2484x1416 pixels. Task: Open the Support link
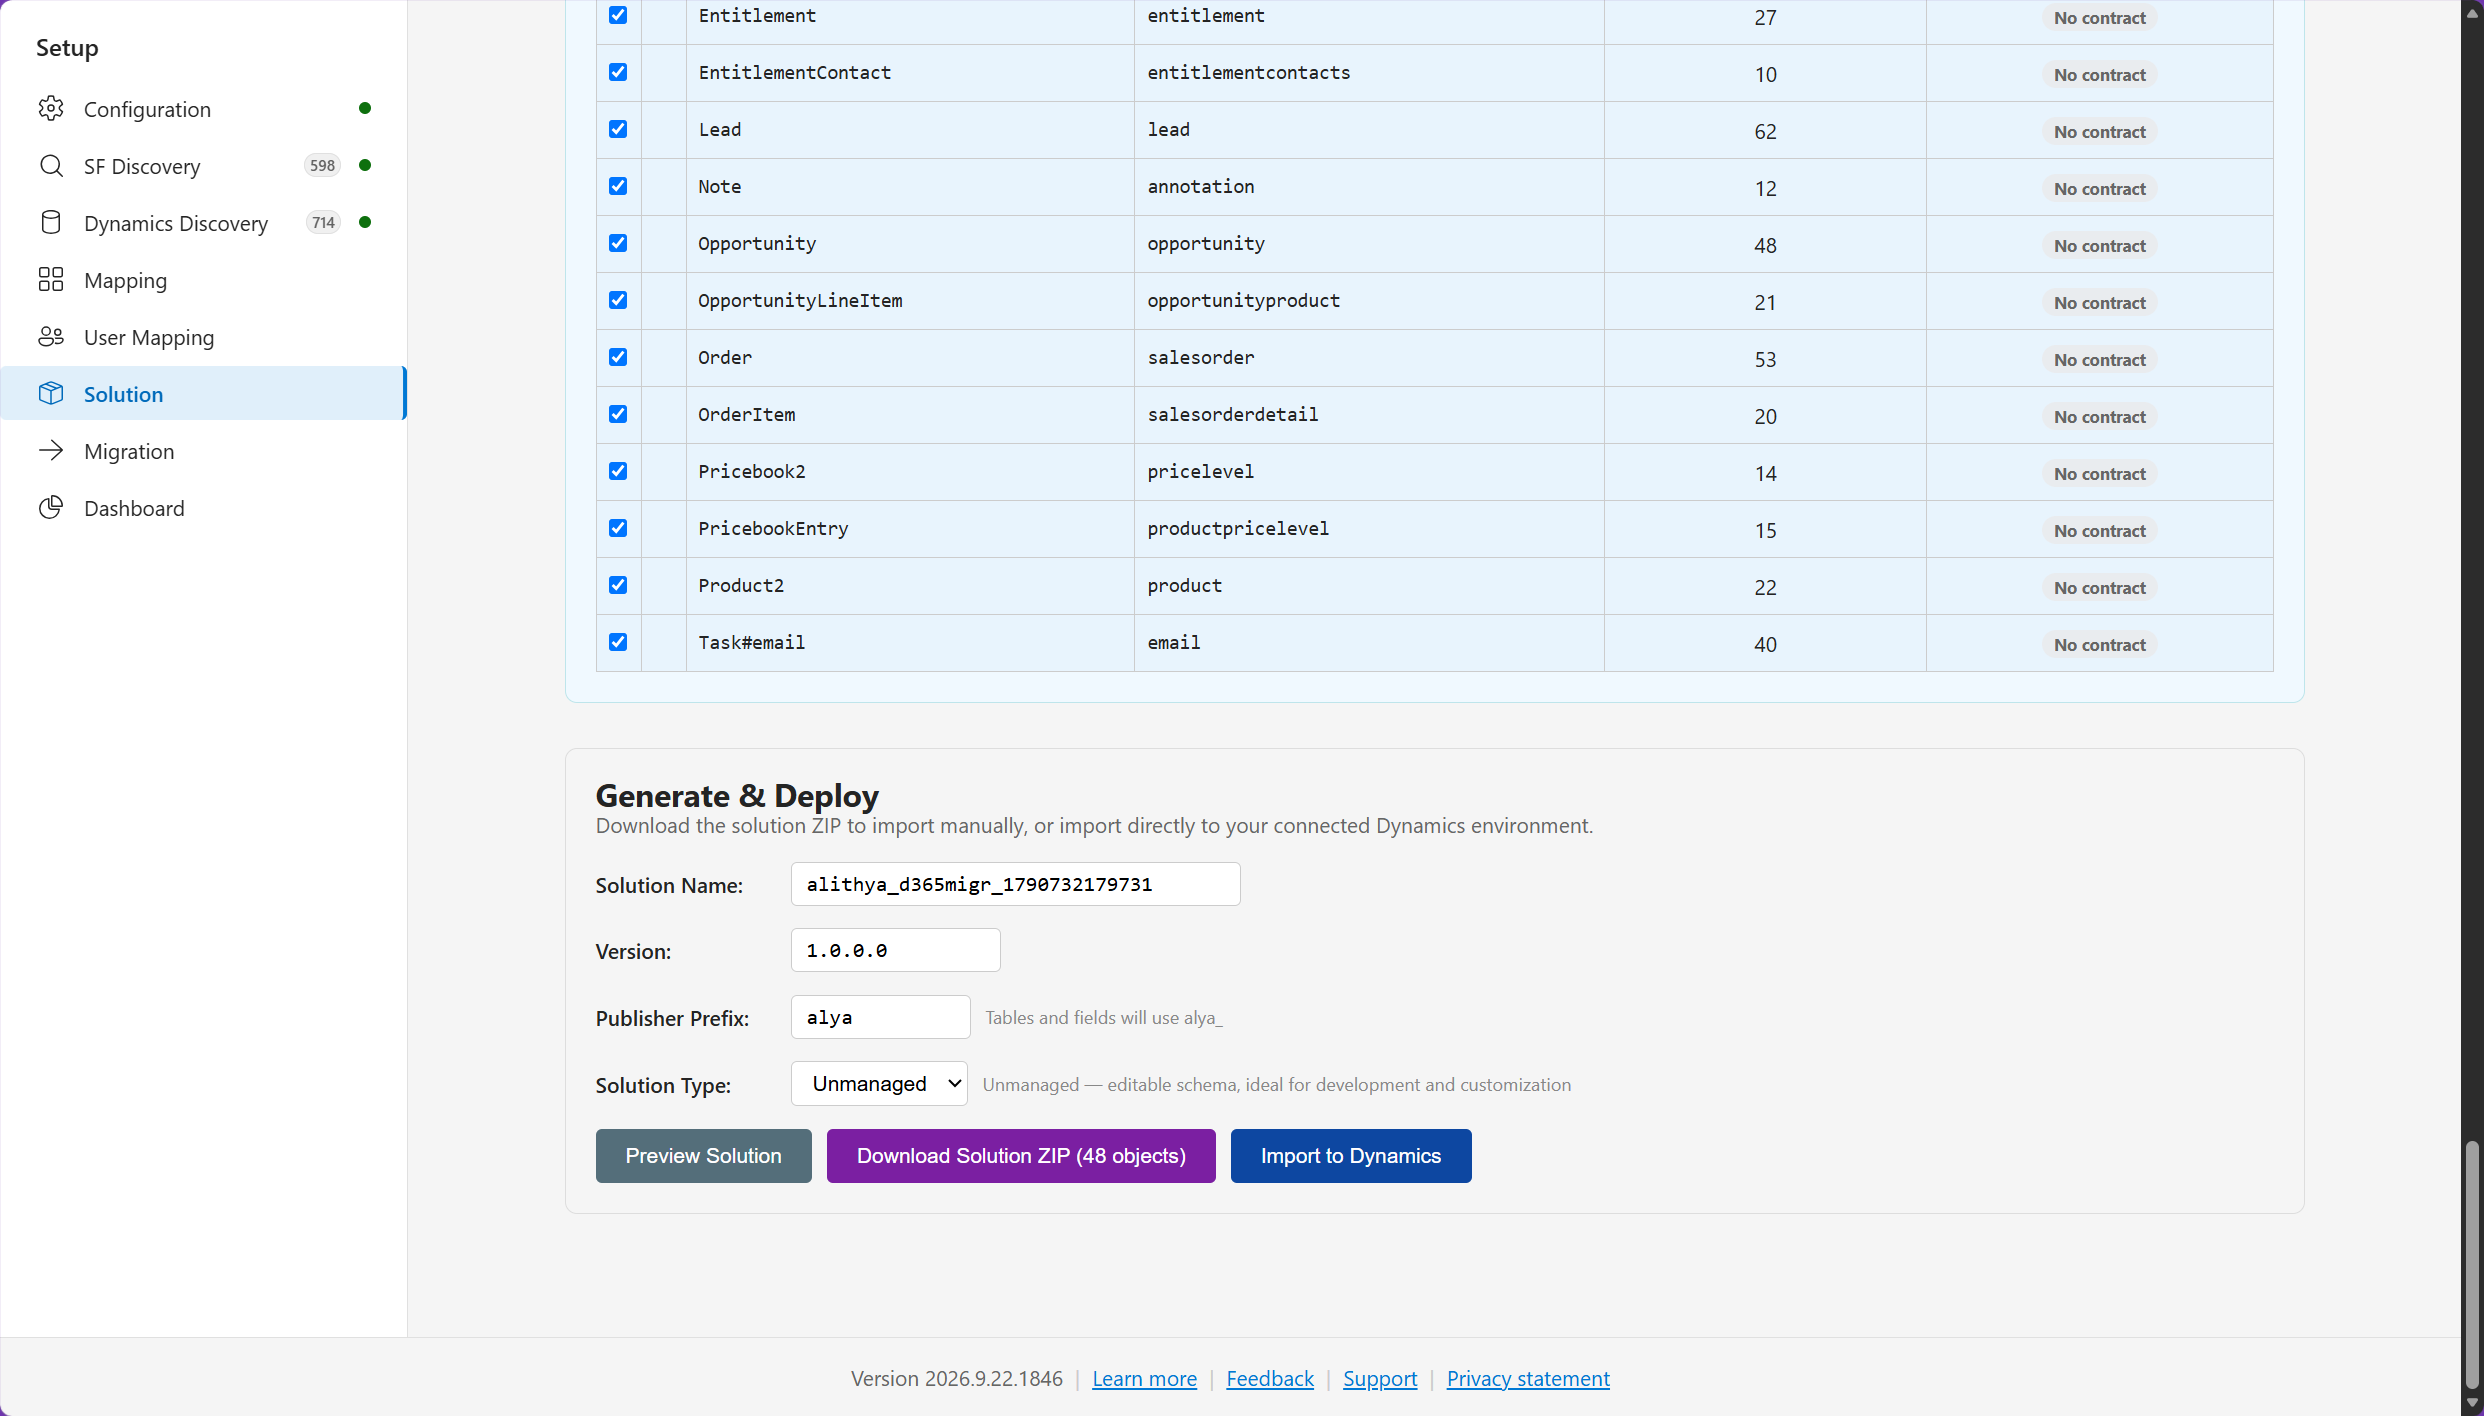point(1380,1379)
